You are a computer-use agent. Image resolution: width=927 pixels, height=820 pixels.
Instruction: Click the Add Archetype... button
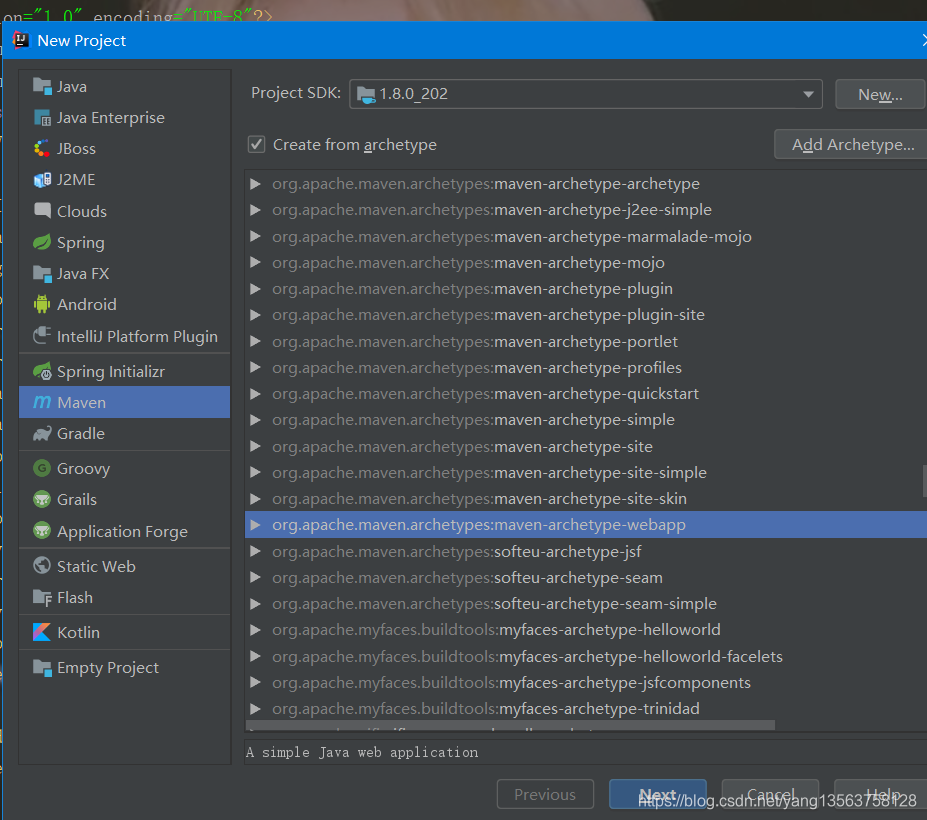click(x=853, y=144)
